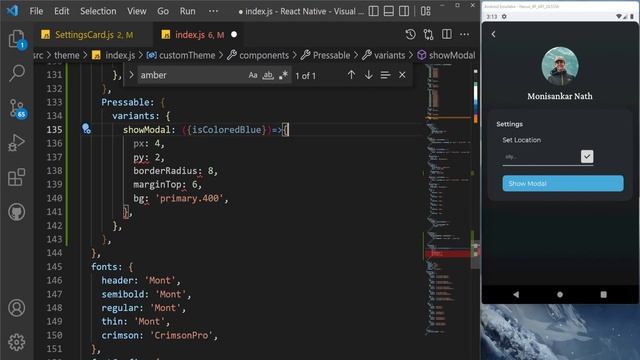Open the Go menu

(163, 11)
